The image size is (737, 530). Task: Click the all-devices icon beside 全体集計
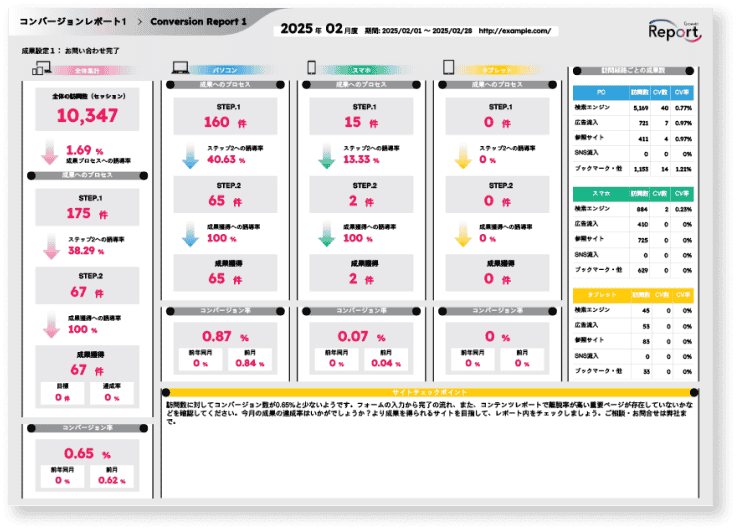coord(42,69)
